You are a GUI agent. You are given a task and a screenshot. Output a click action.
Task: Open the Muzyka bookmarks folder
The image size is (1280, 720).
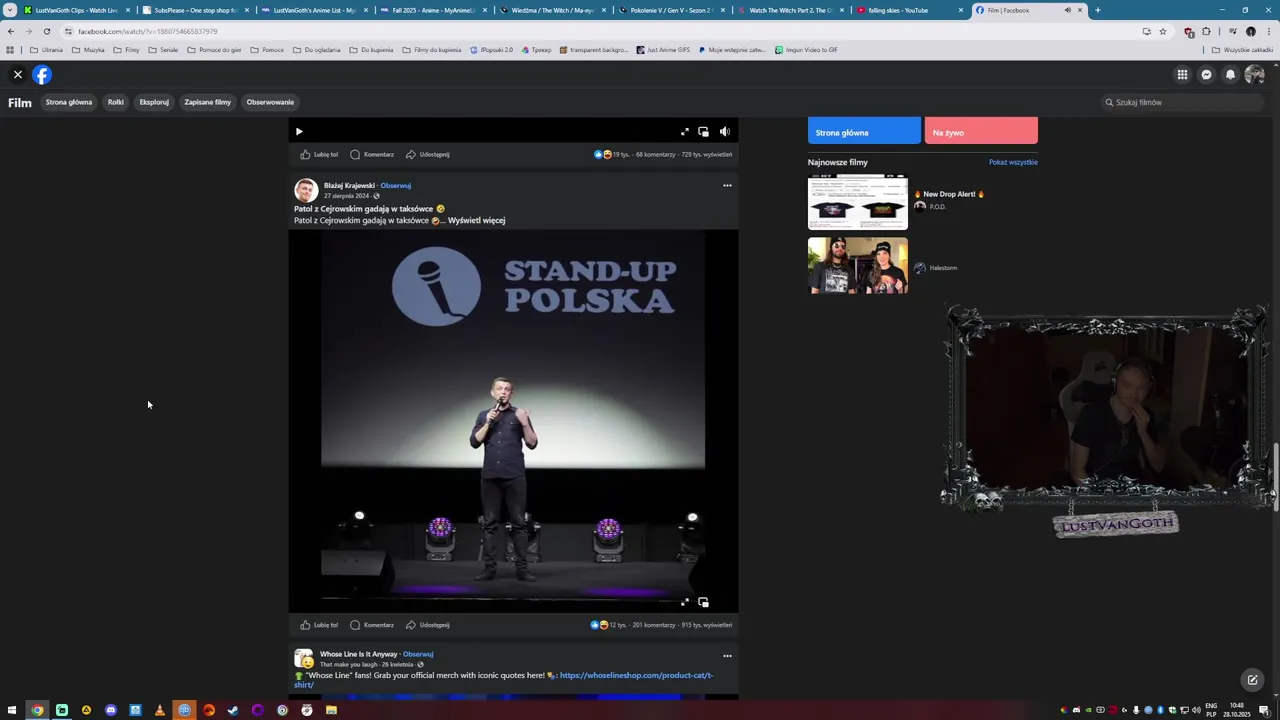[88, 50]
